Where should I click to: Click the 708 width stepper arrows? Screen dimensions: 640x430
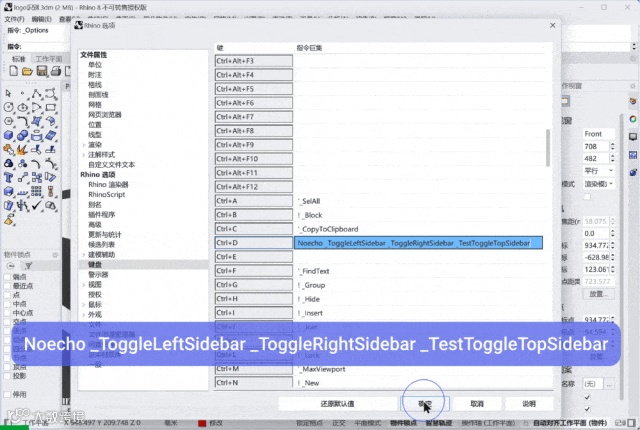point(612,146)
